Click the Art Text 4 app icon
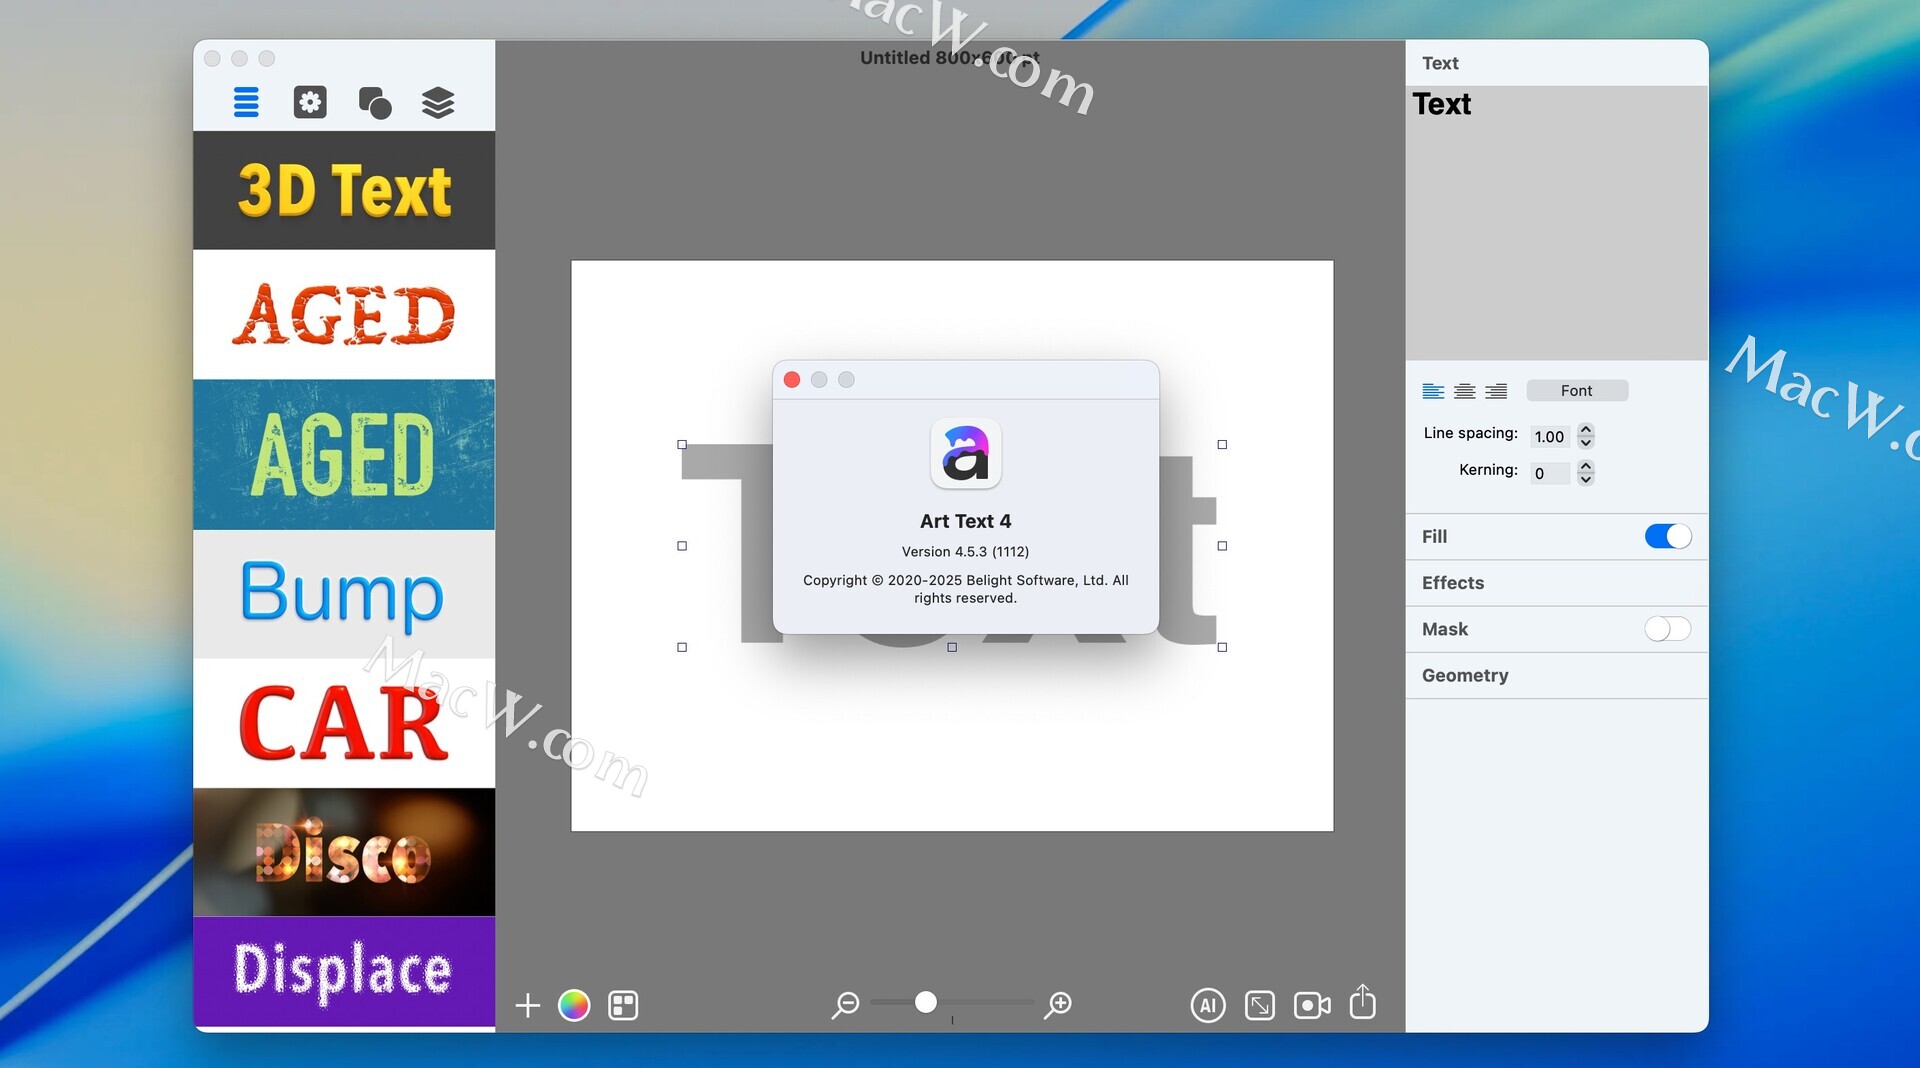The width and height of the screenshot is (1920, 1068). (x=966, y=454)
